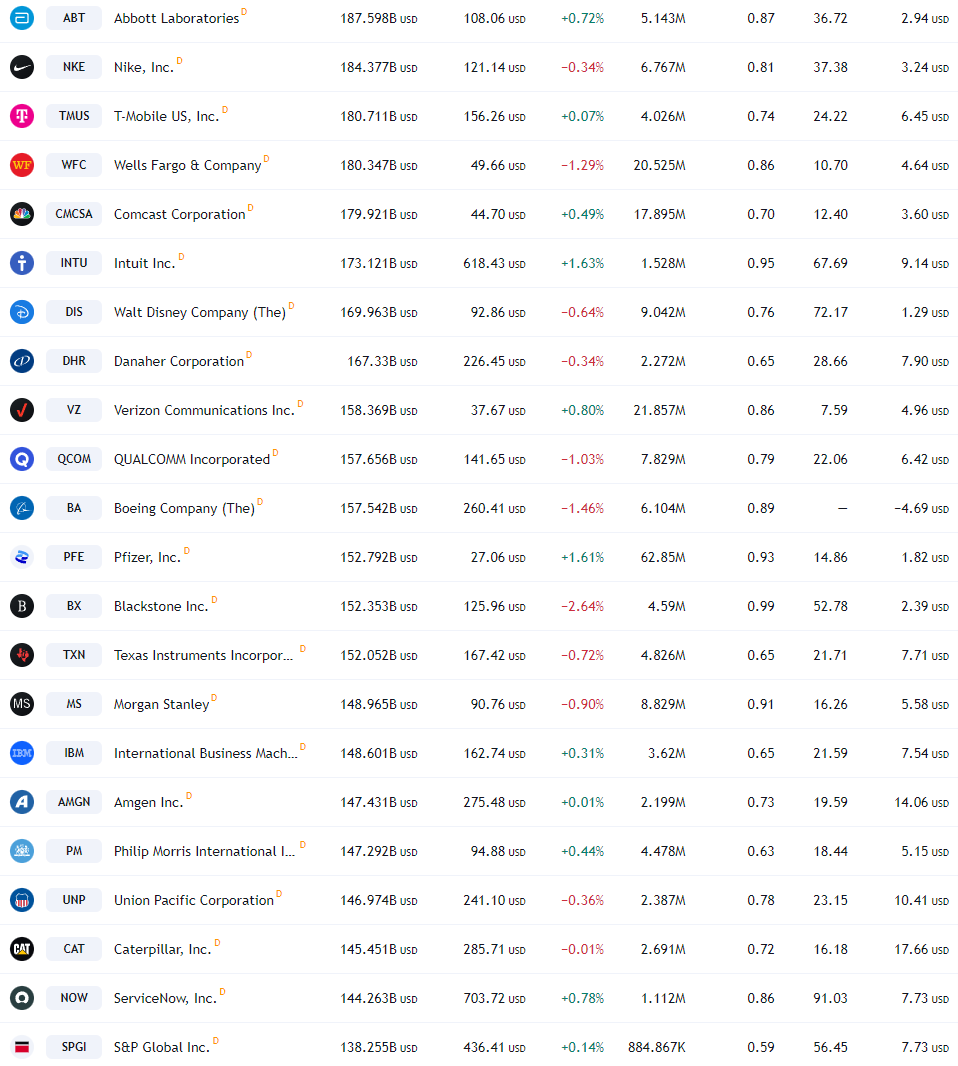Open the WFC ticker badge
This screenshot has height=1066, width=958.
74,165
